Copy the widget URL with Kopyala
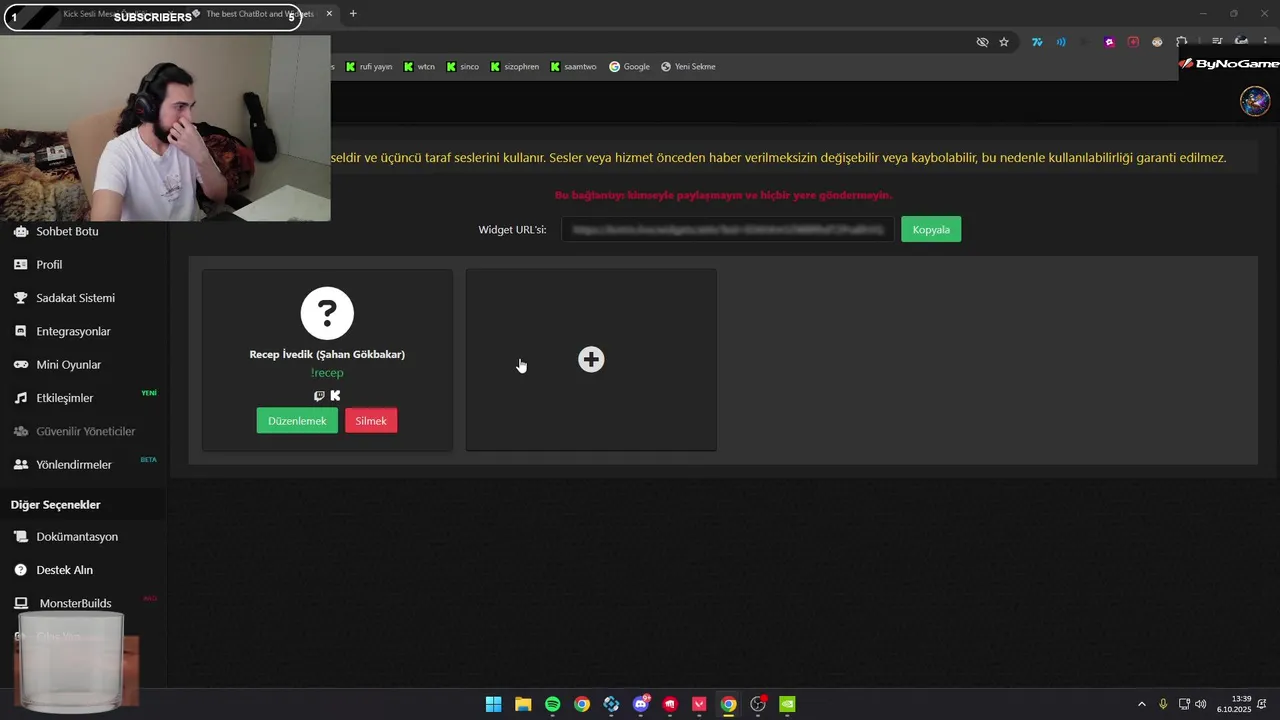 [931, 230]
